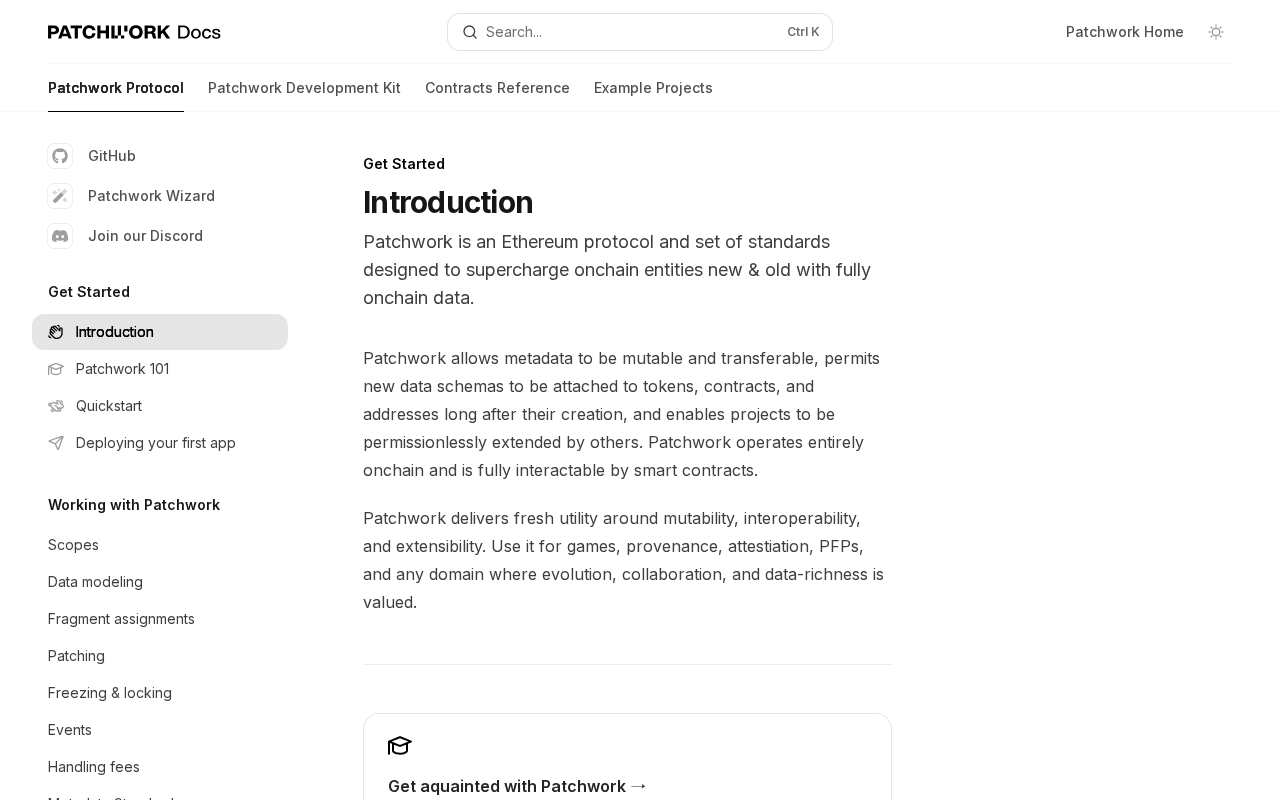Click the Introduction hand icon
The width and height of the screenshot is (1280, 800).
[56, 332]
